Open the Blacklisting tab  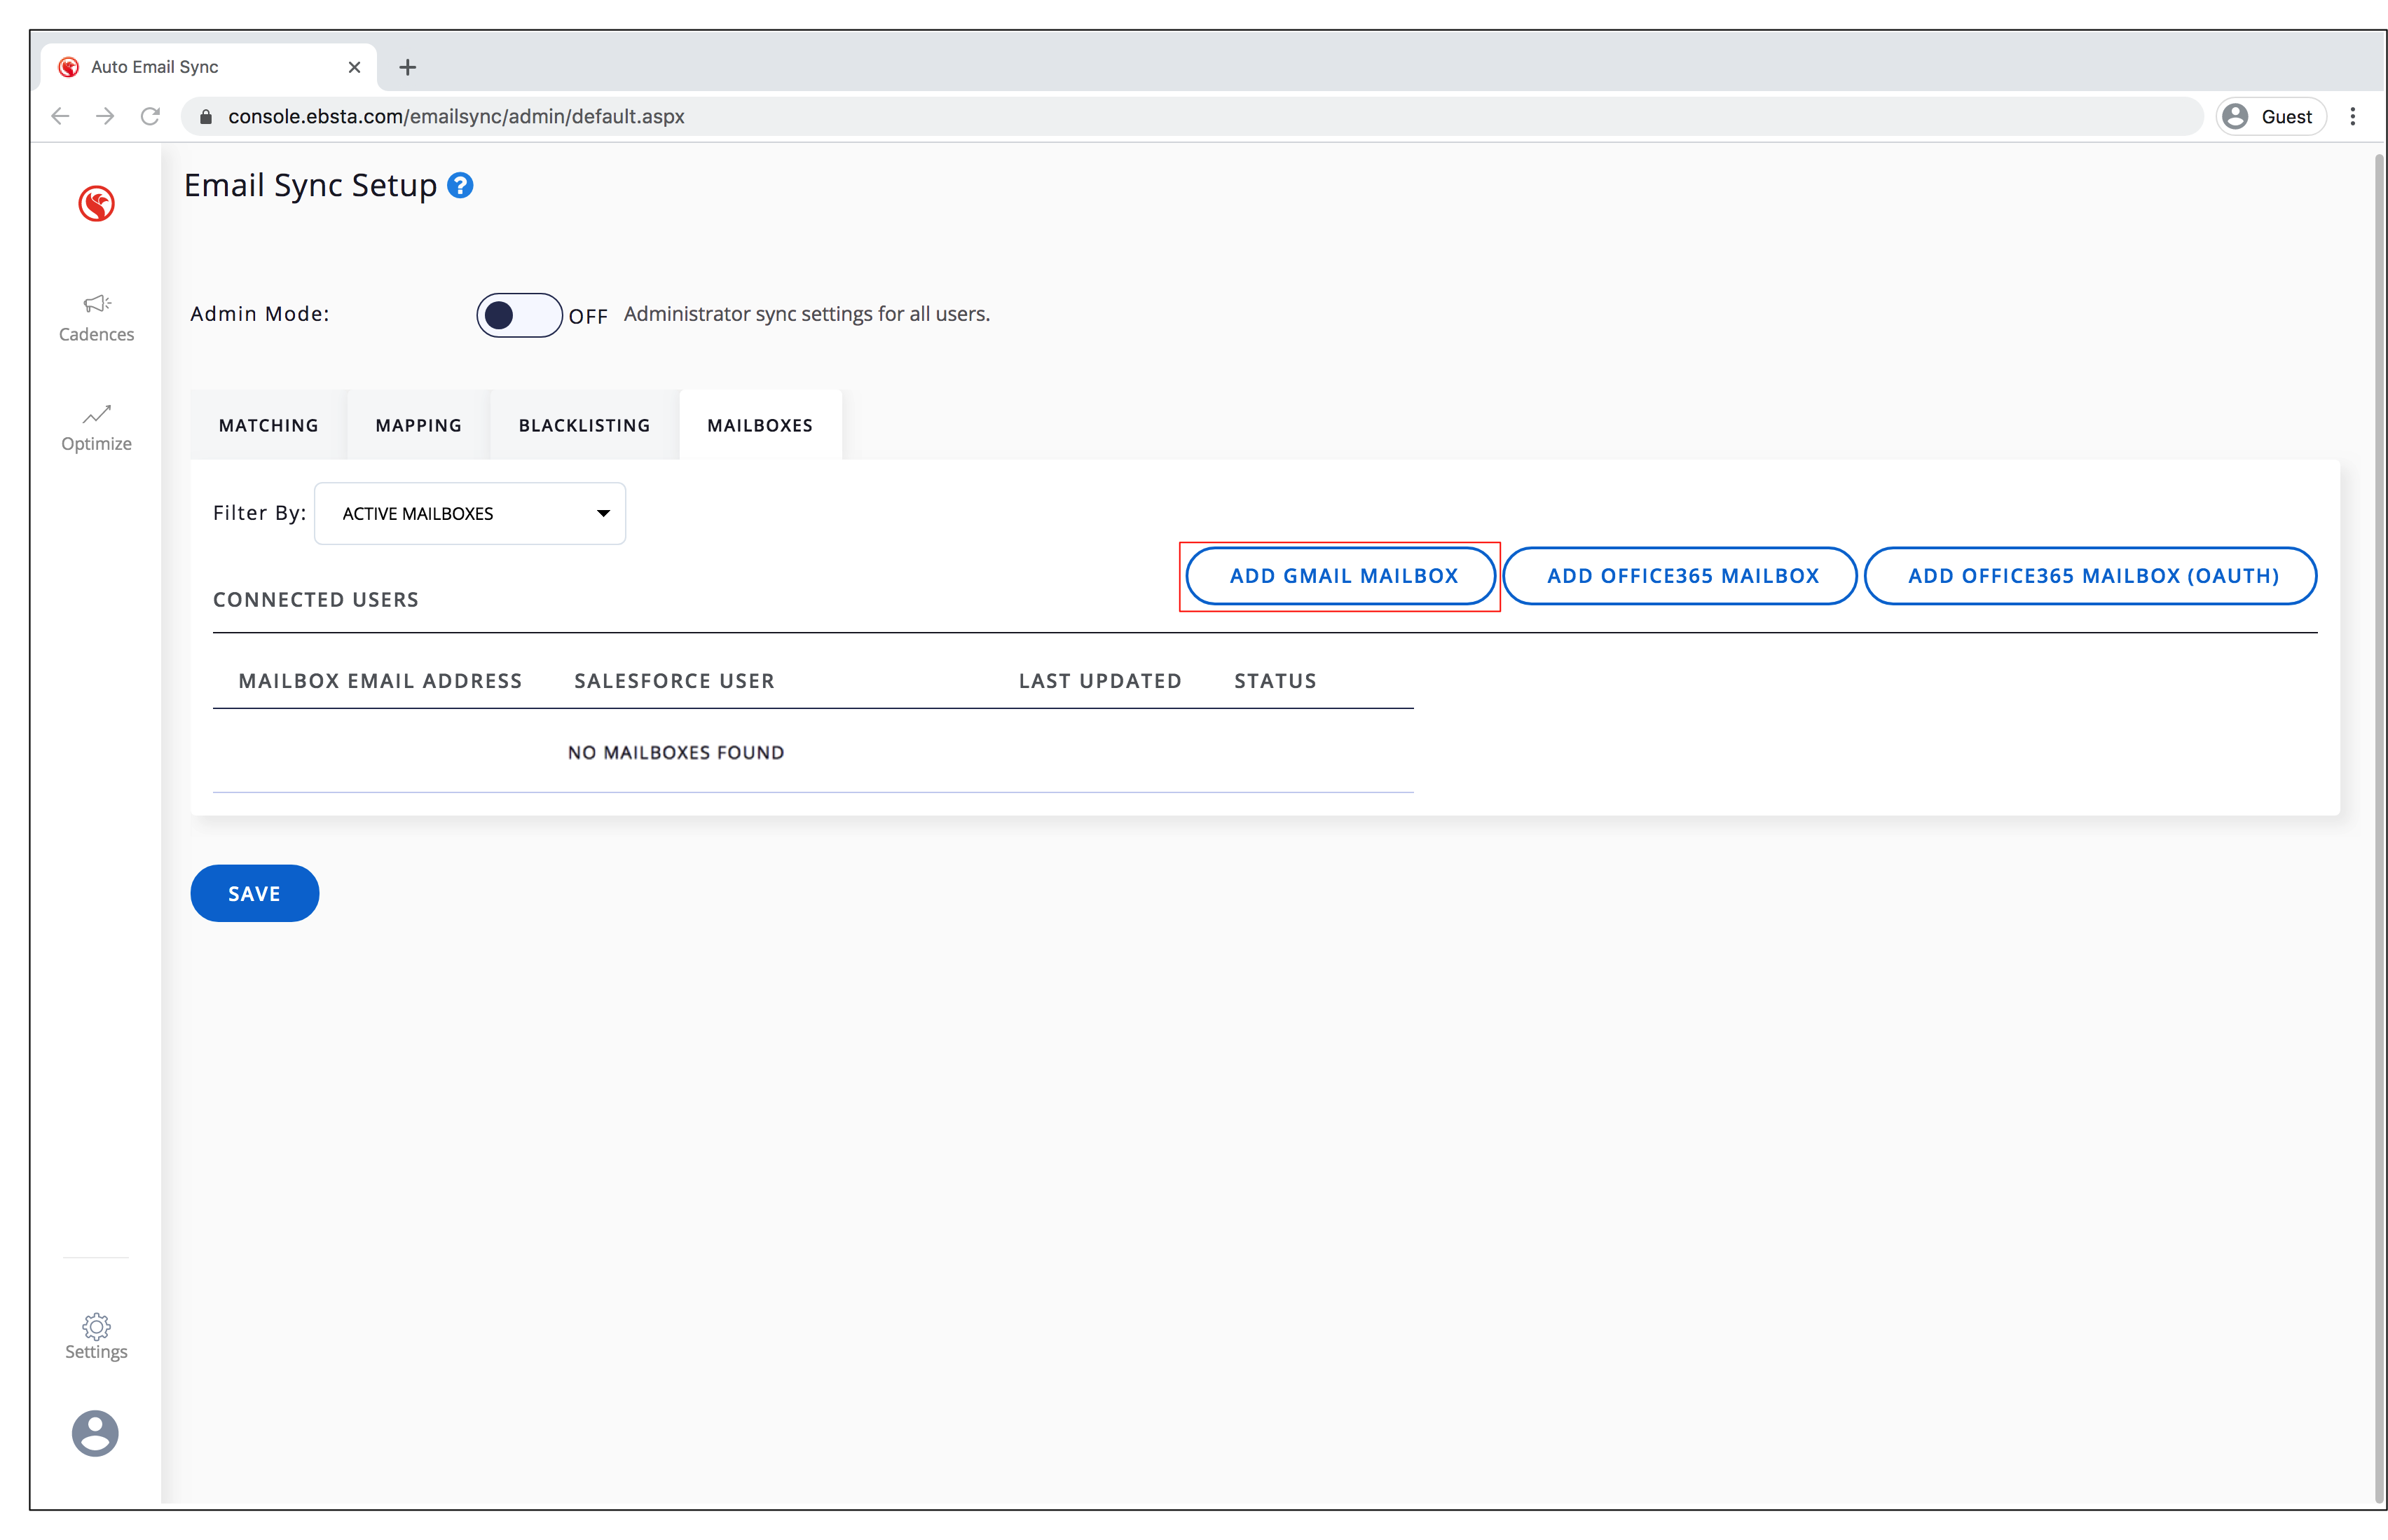point(584,425)
